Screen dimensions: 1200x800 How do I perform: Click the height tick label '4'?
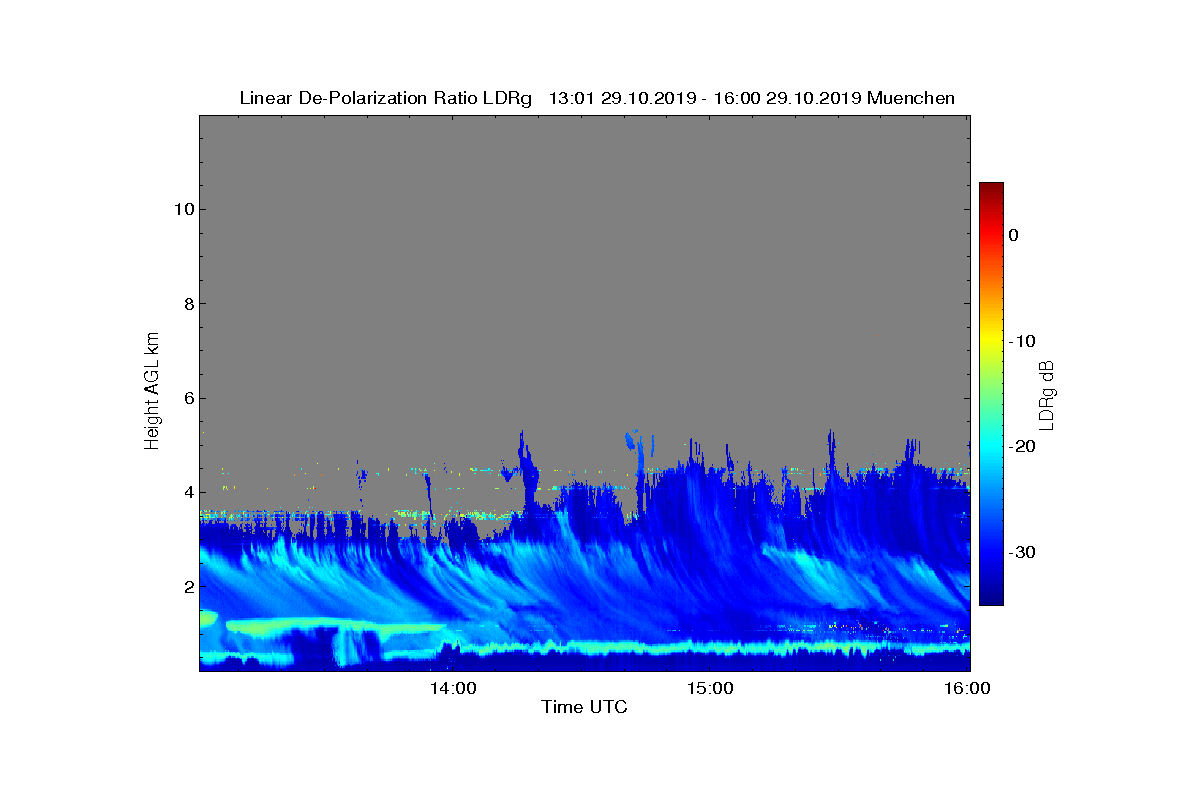tap(187, 492)
